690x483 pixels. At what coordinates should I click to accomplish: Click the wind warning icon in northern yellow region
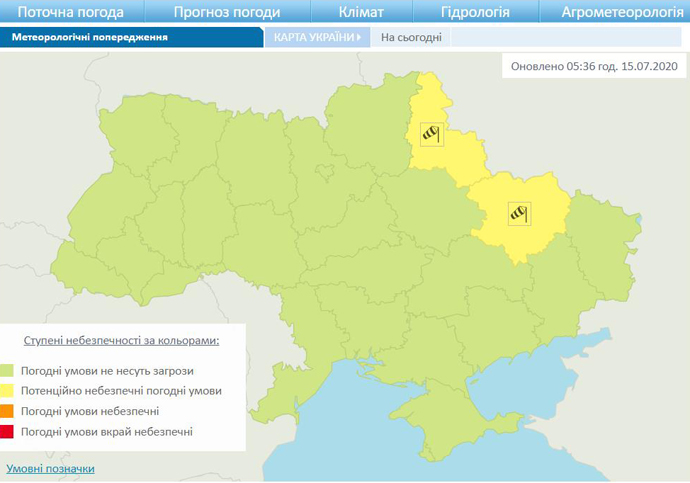(x=431, y=133)
